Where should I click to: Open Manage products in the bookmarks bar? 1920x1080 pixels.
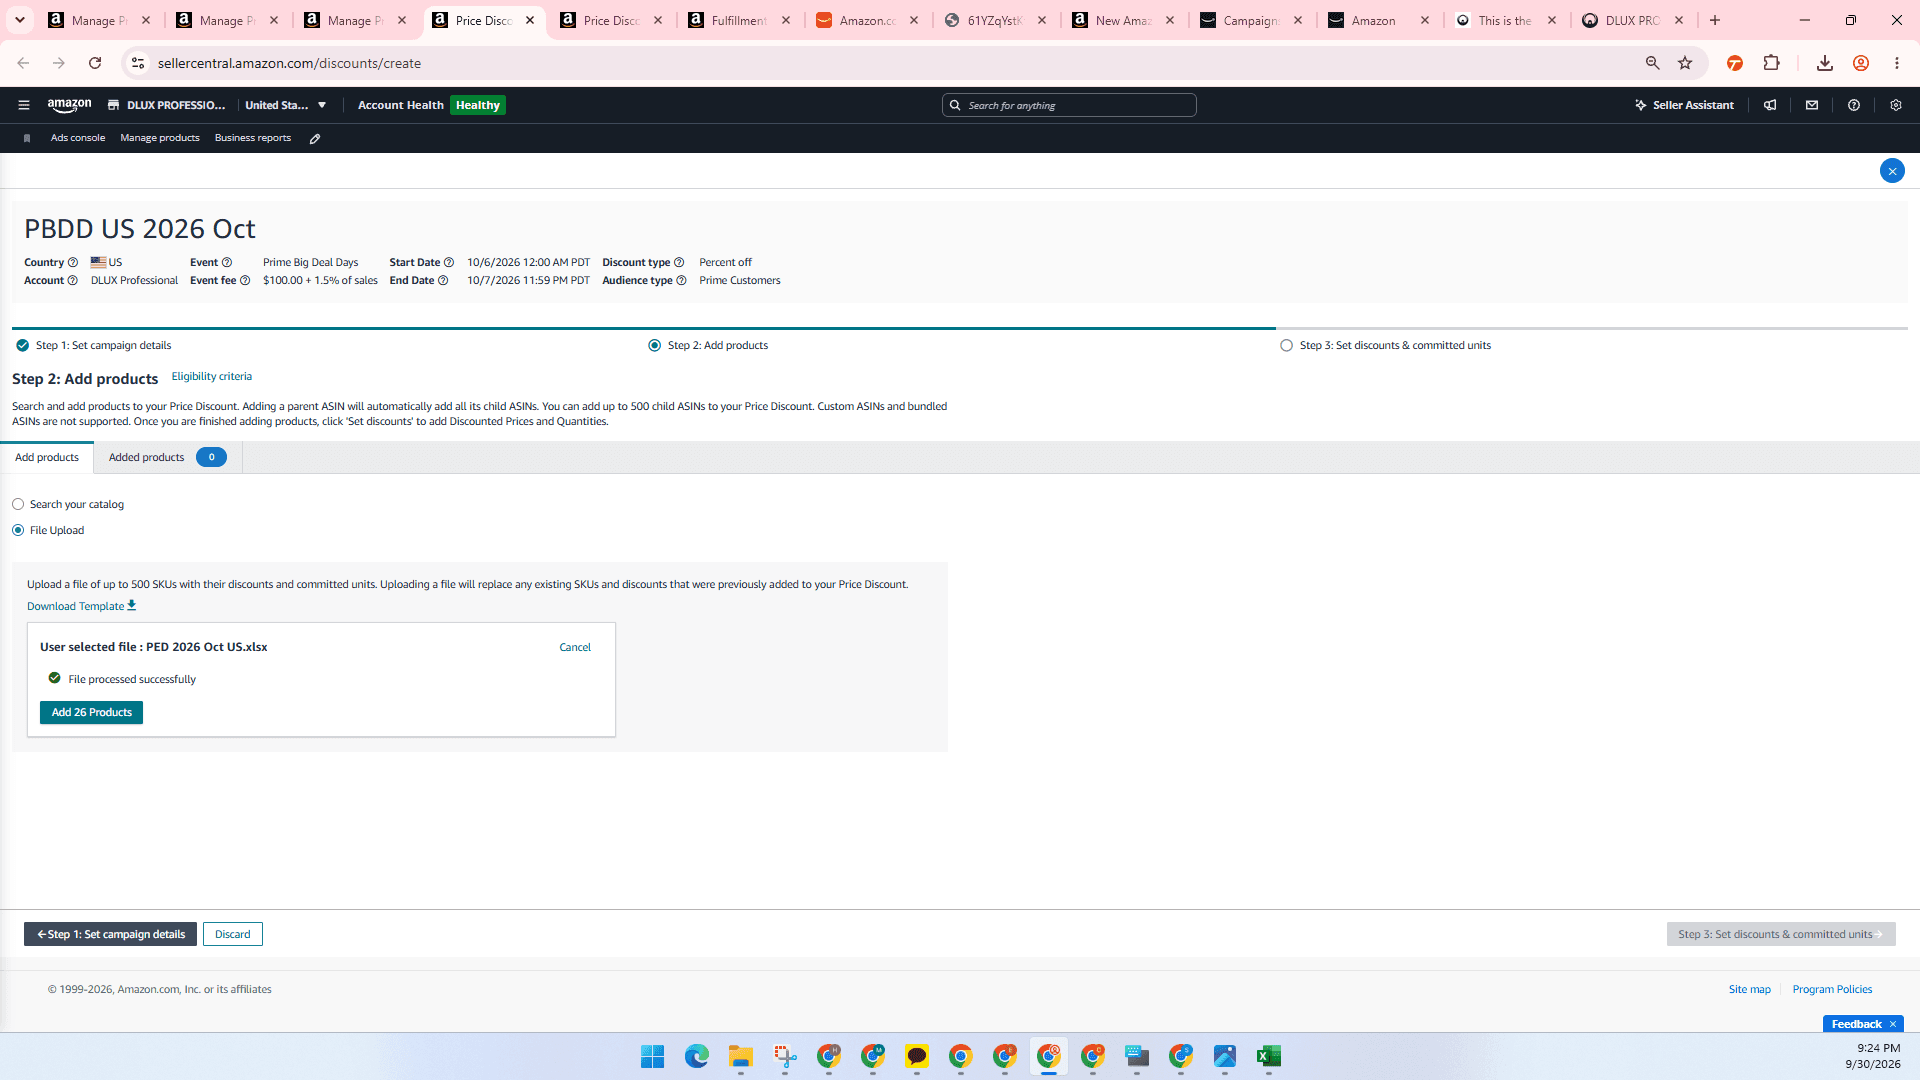(x=160, y=138)
